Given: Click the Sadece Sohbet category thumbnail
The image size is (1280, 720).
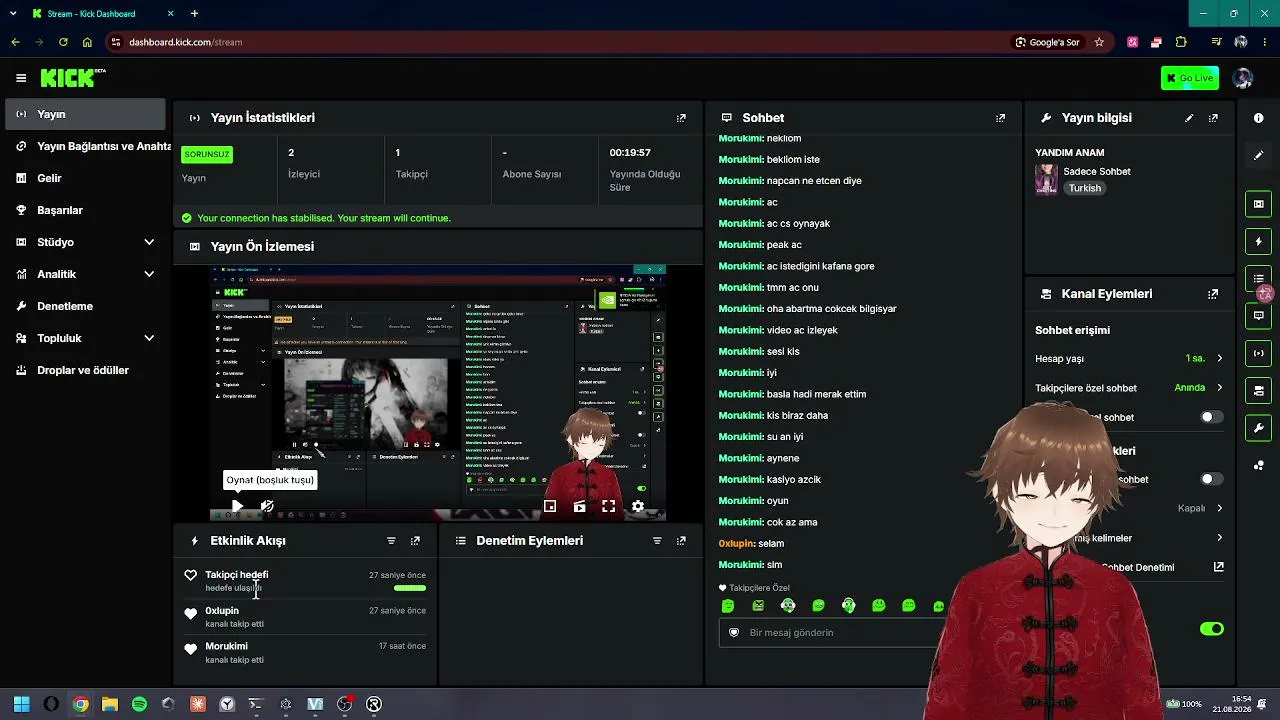Looking at the screenshot, I should coord(1046,179).
